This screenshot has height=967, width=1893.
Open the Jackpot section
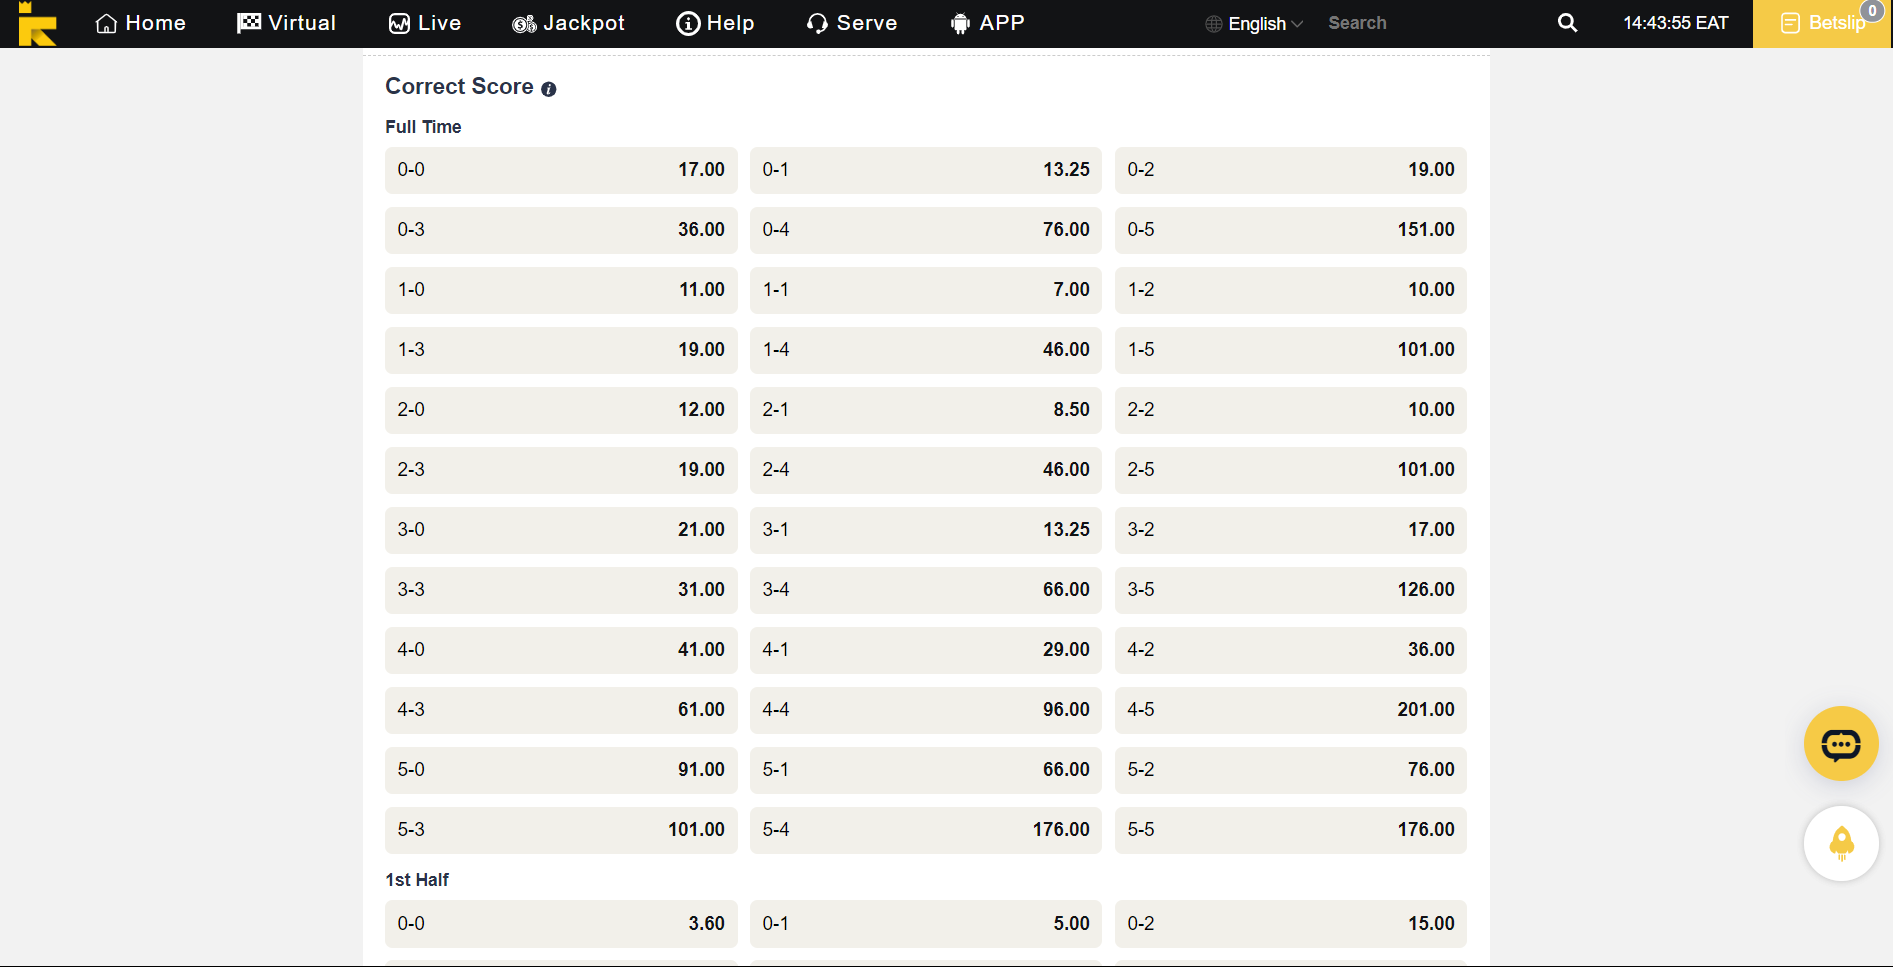(568, 23)
